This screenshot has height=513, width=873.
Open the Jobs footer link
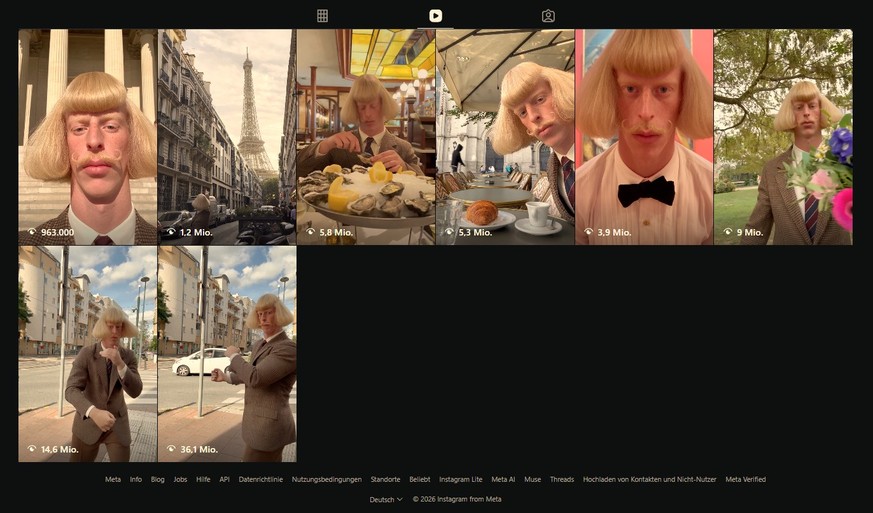pyautogui.click(x=180, y=479)
